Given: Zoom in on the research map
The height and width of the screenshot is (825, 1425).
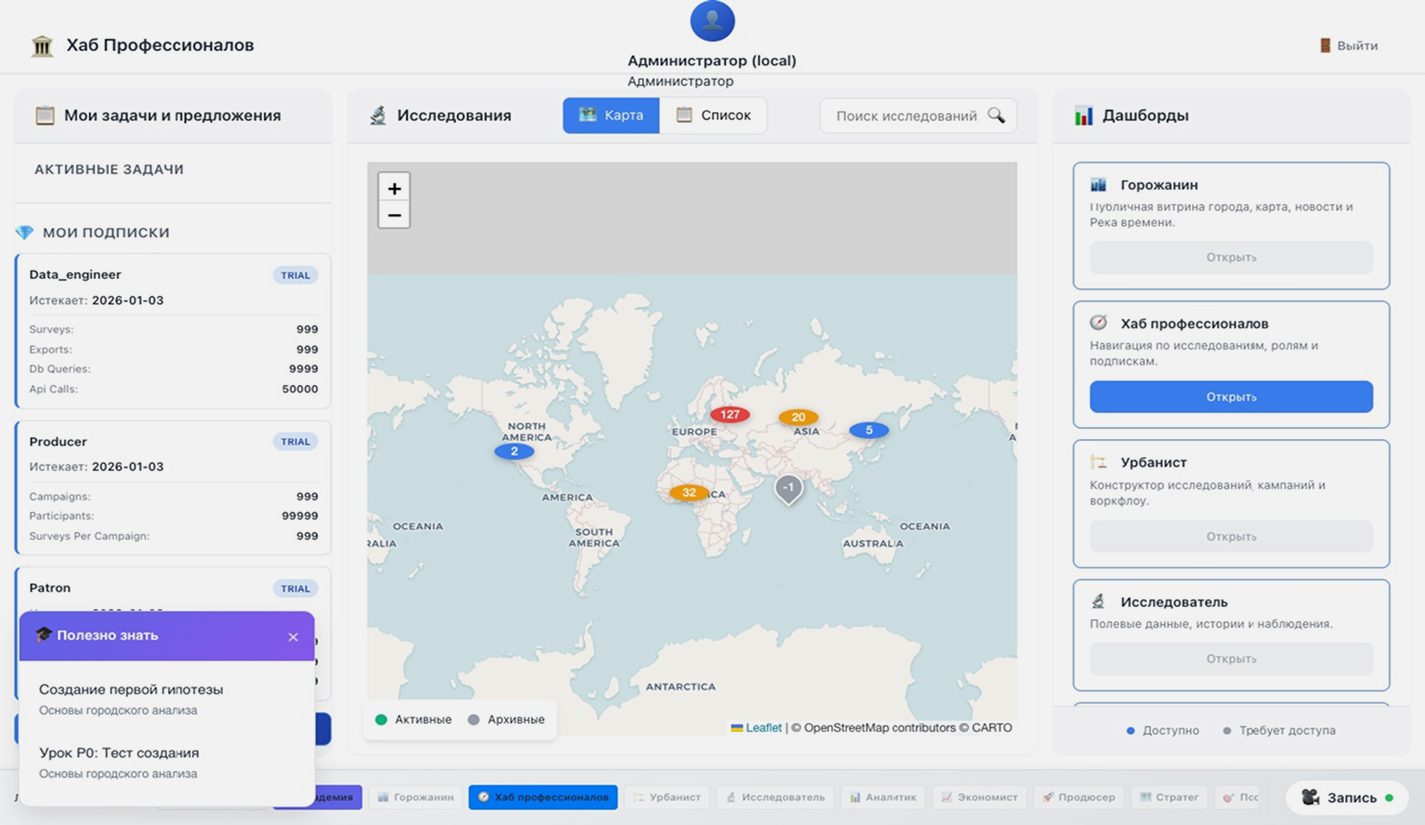Looking at the screenshot, I should click(394, 188).
